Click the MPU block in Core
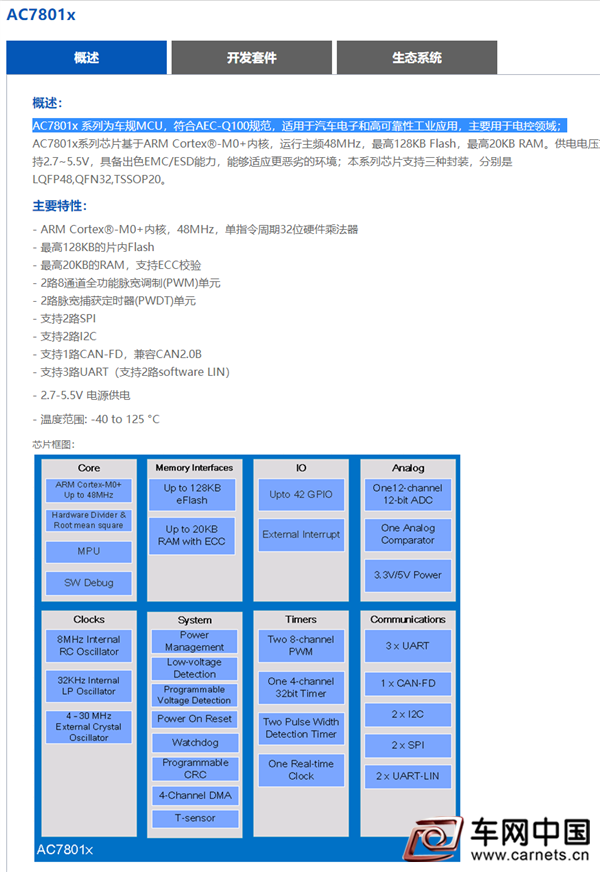This screenshot has width=600, height=872. coord(88,551)
